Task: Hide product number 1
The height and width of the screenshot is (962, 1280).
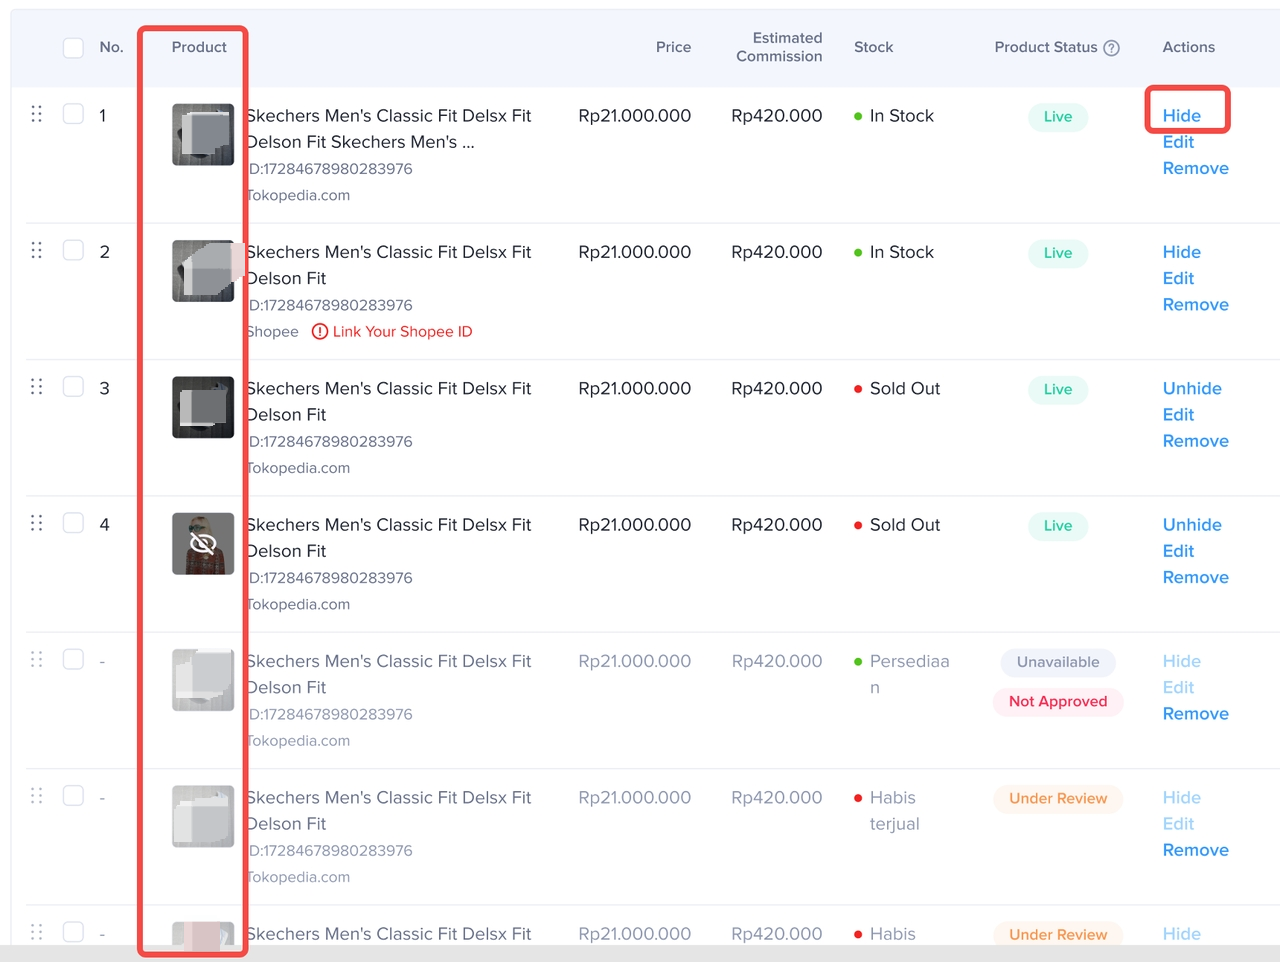Action: 1181,116
